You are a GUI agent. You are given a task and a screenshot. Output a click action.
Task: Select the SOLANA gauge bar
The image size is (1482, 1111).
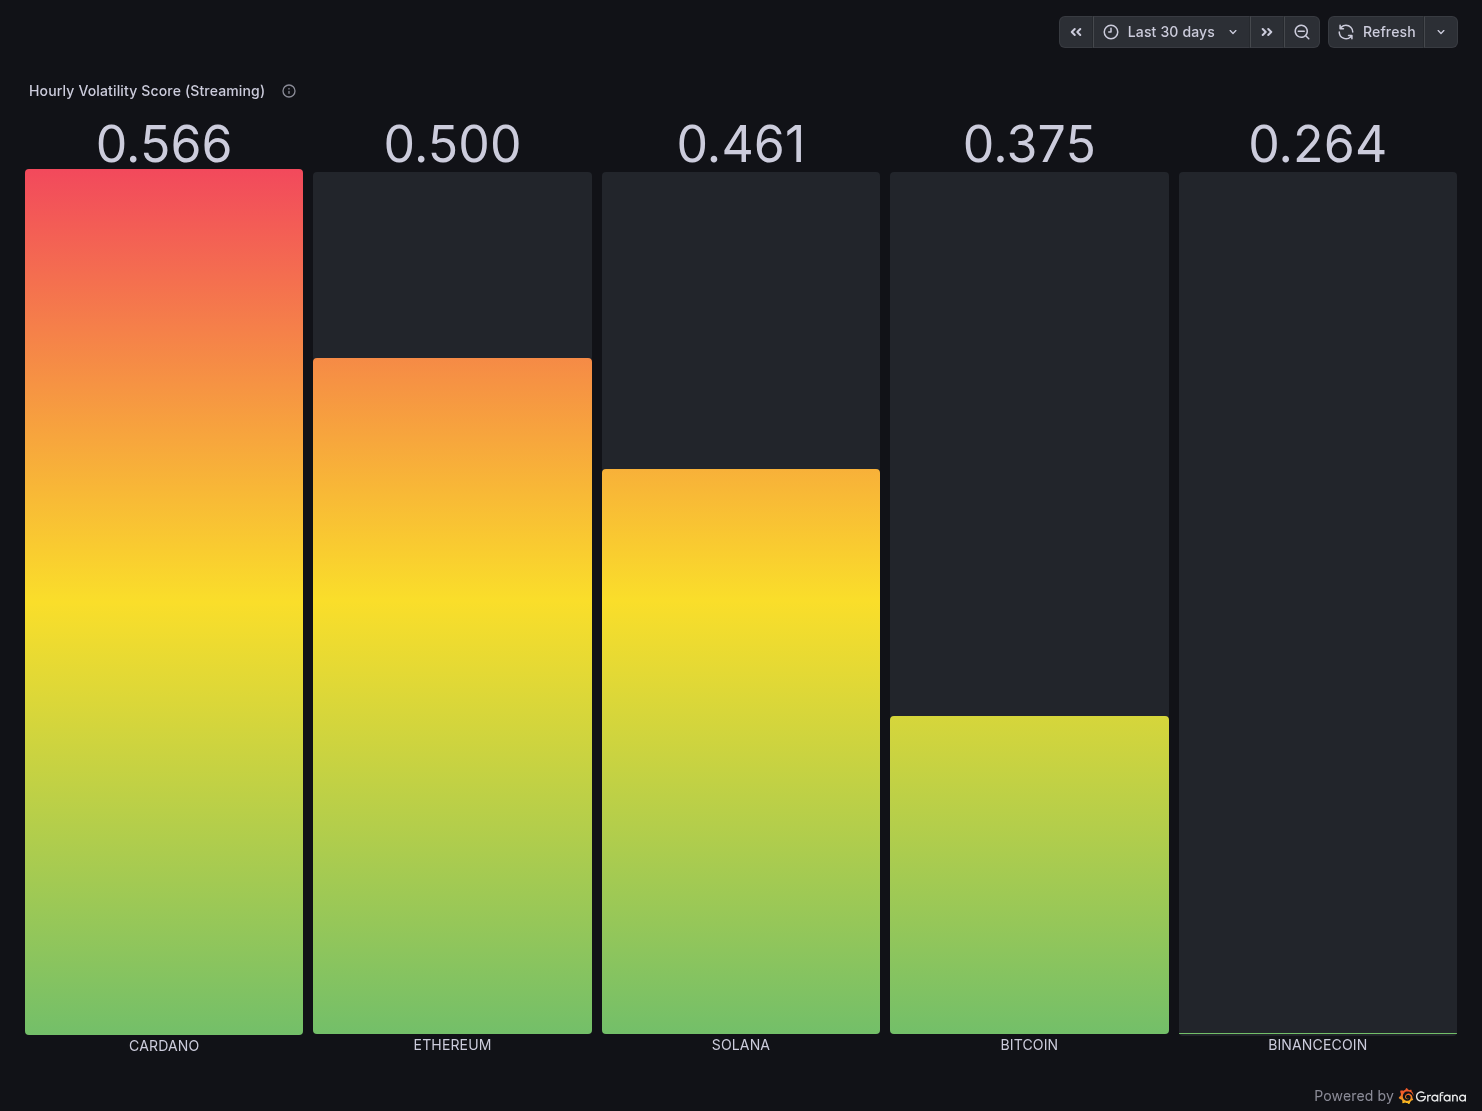pyautogui.click(x=741, y=751)
